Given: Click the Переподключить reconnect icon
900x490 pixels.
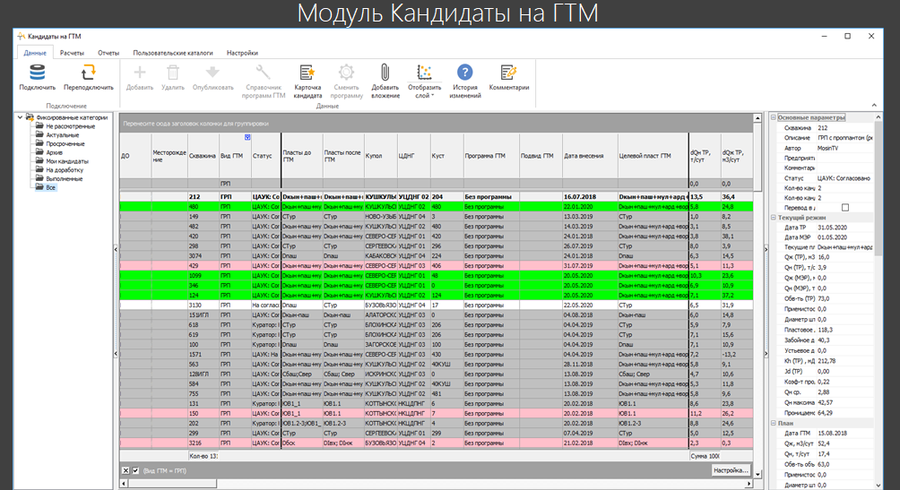Looking at the screenshot, I should [x=88, y=72].
